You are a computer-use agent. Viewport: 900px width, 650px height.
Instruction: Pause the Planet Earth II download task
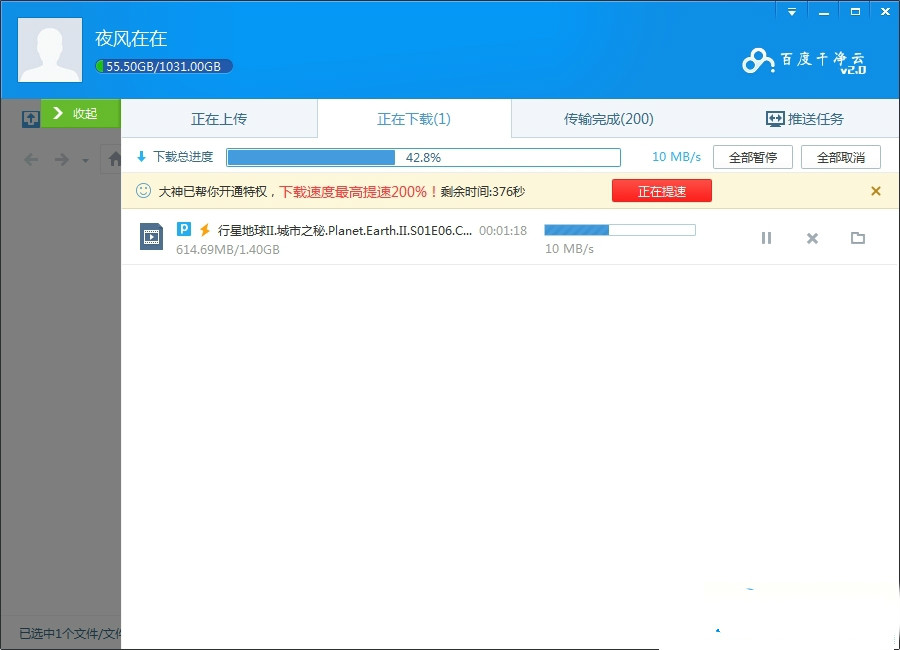[766, 238]
